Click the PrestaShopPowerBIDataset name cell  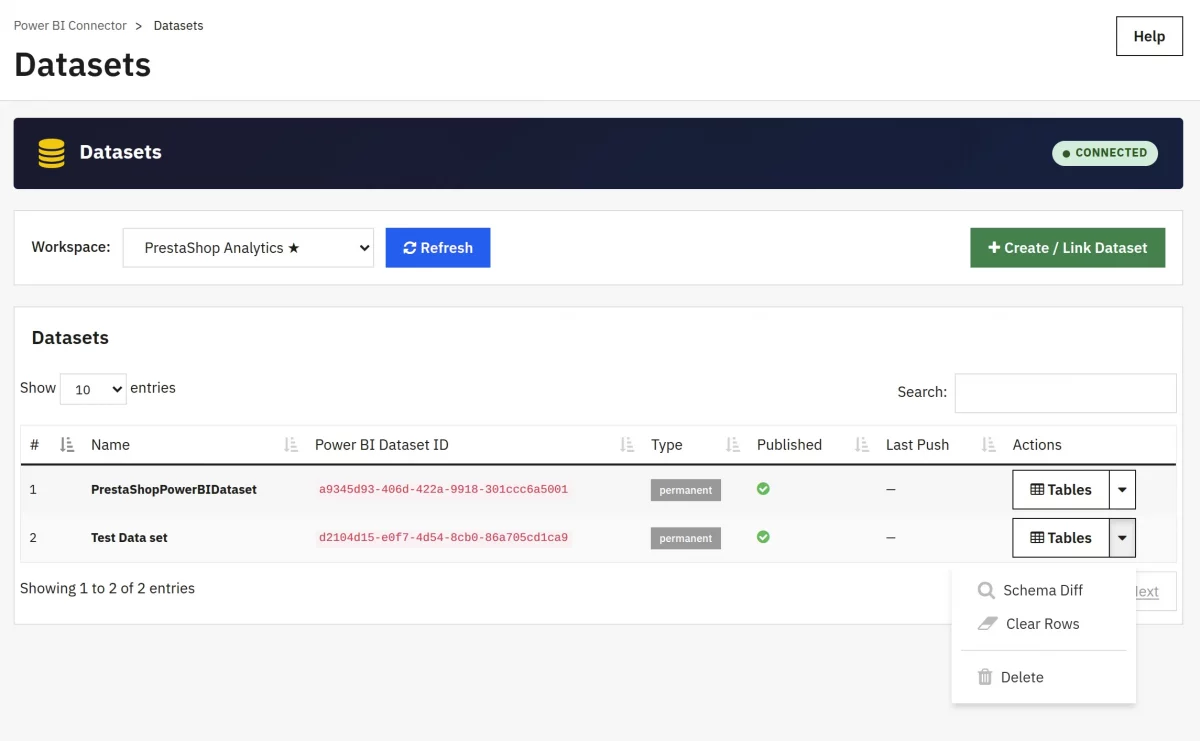[174, 490]
